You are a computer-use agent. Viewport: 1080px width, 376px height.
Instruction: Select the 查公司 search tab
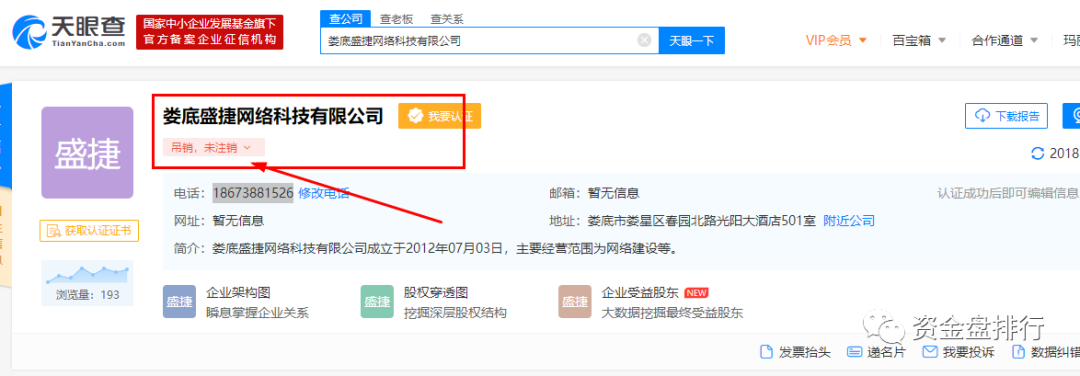pos(345,19)
